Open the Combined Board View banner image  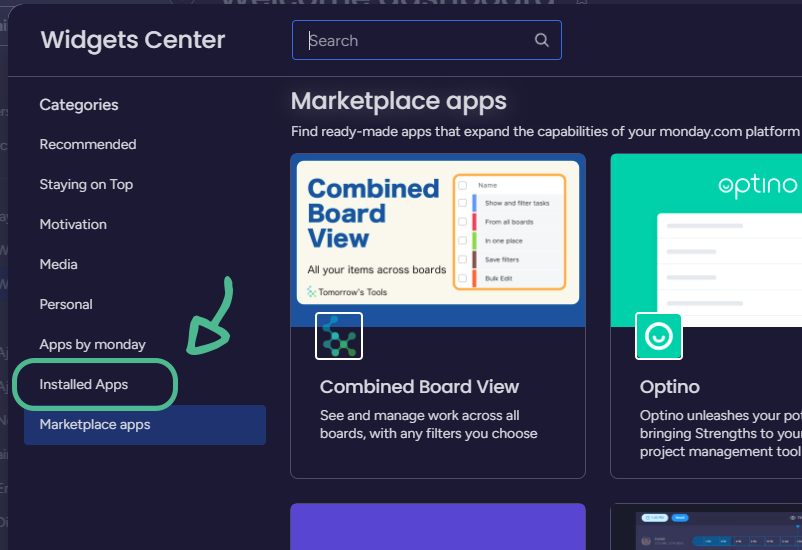(x=437, y=232)
